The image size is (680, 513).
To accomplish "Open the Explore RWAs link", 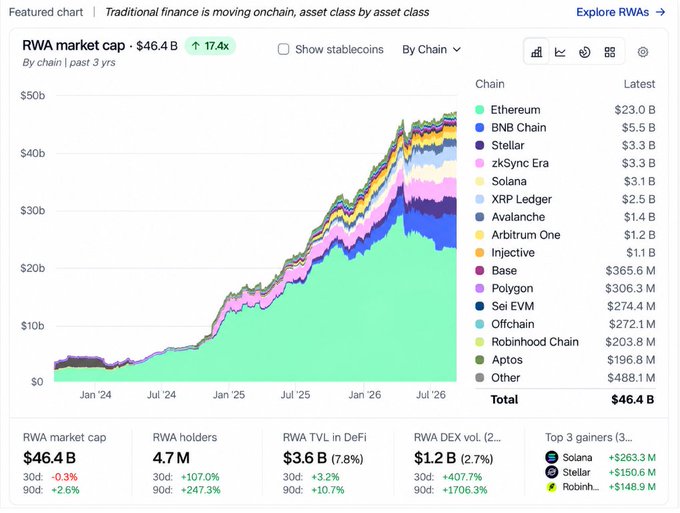I will coord(621,12).
